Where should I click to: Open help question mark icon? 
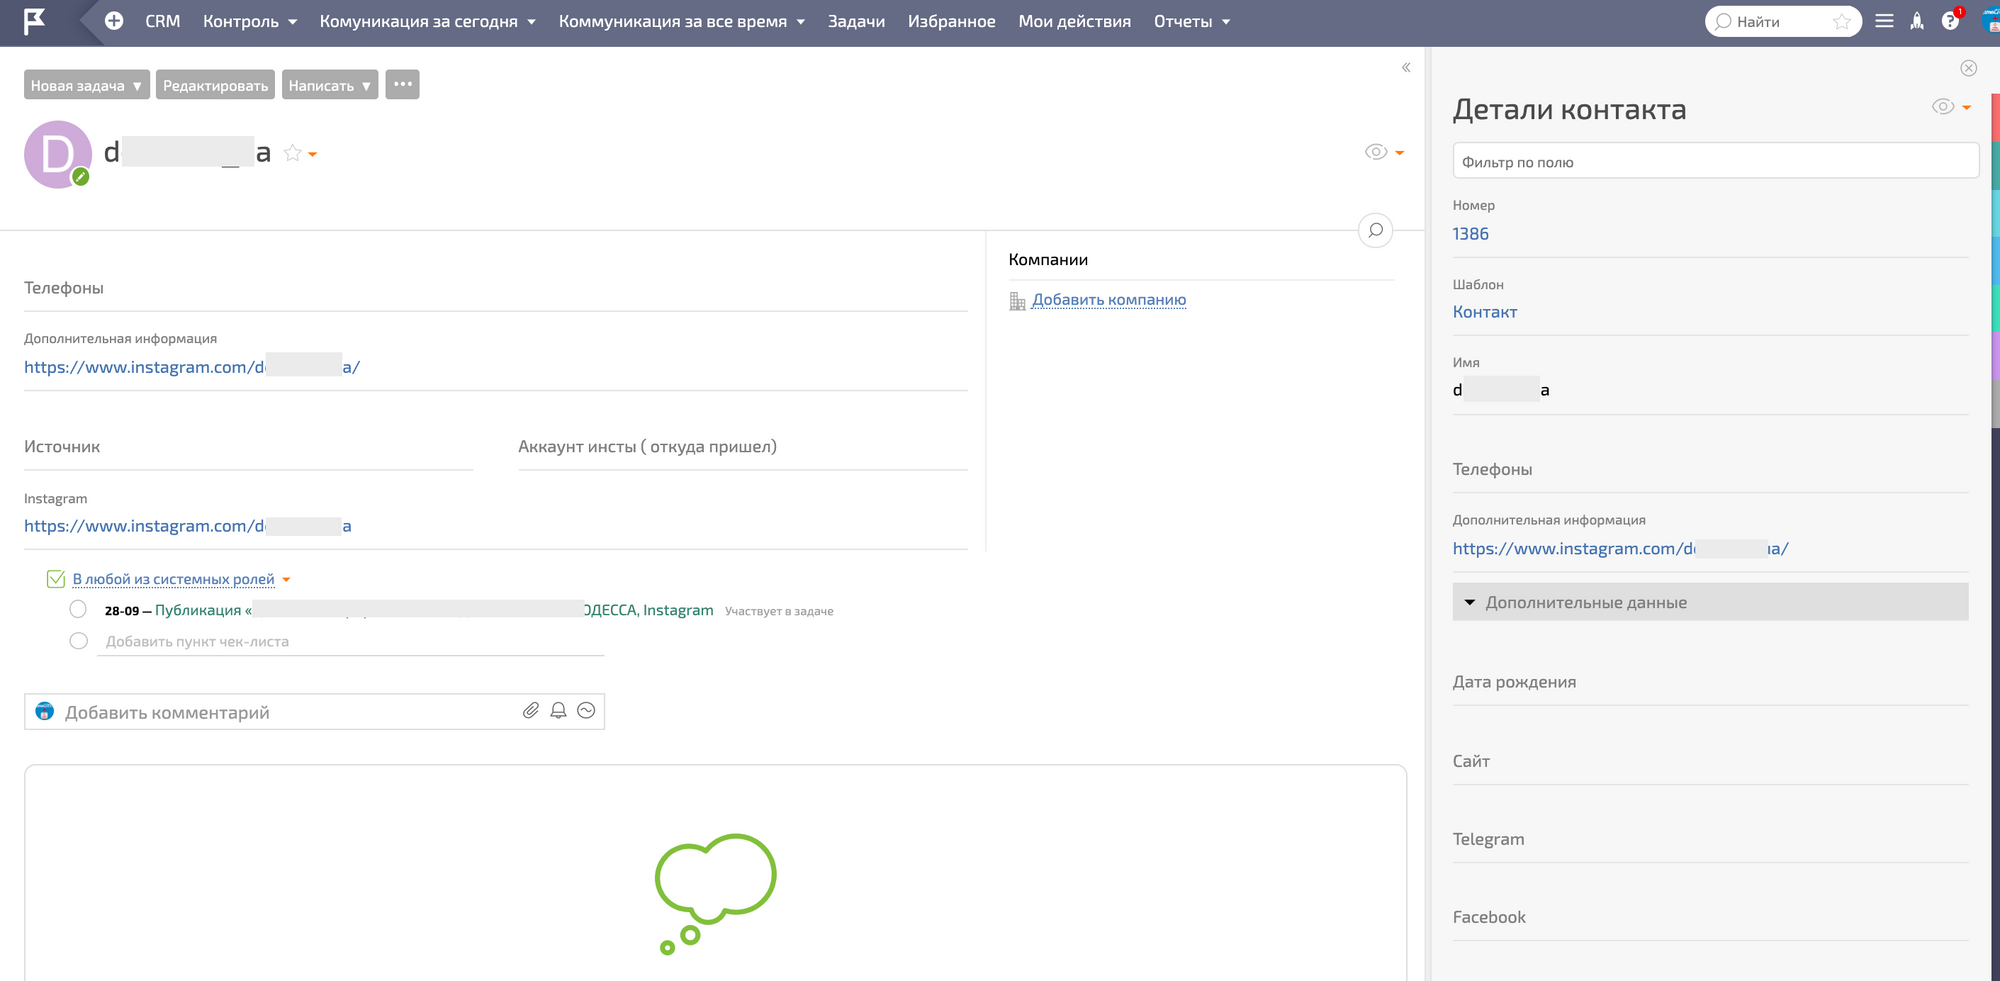1950,21
